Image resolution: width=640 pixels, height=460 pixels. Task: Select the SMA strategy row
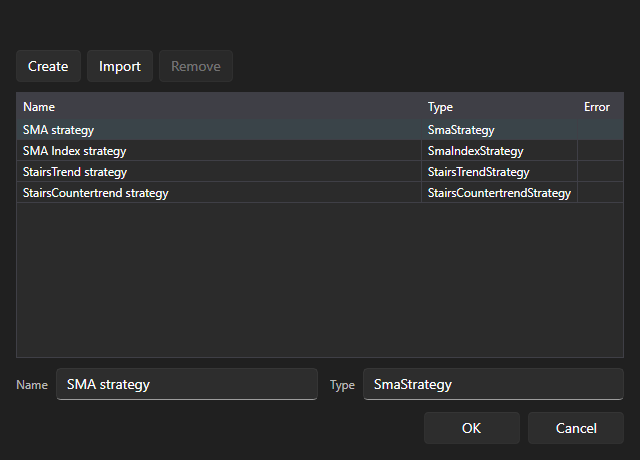(x=320, y=130)
